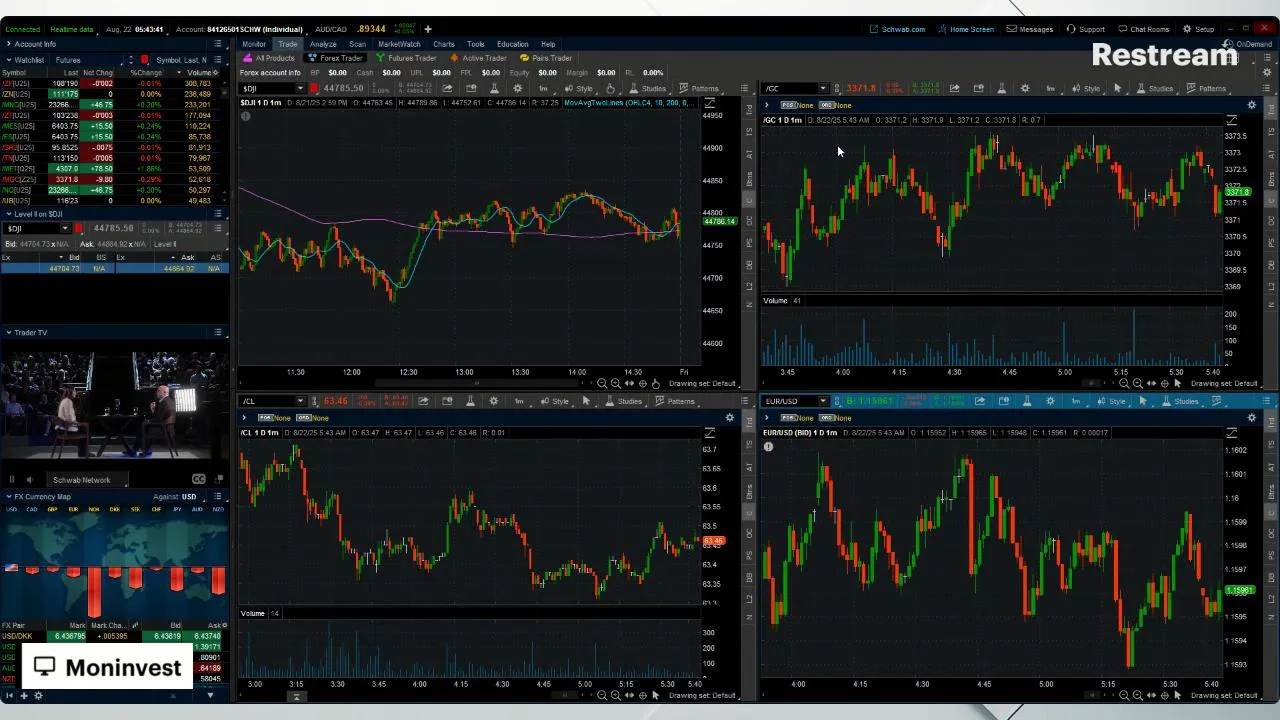The width and height of the screenshot is (1280, 720).
Task: Expand the /GC position row arrow
Action: (767, 105)
